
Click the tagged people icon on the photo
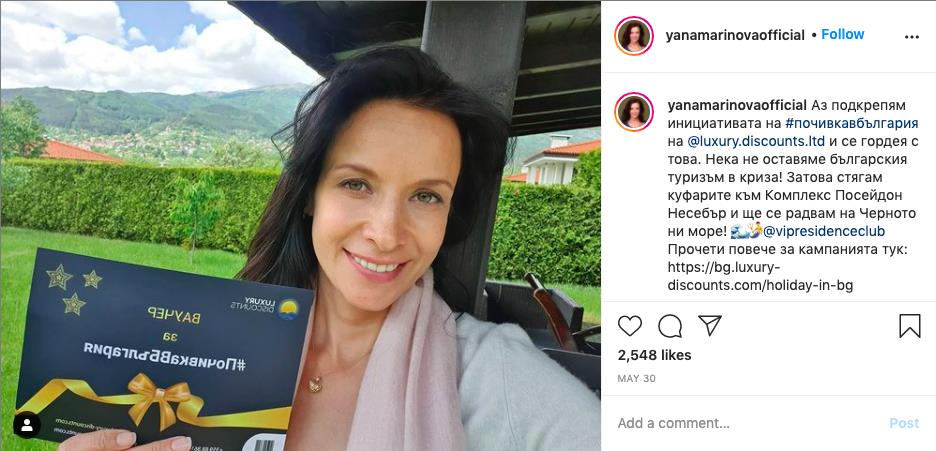click(x=27, y=425)
